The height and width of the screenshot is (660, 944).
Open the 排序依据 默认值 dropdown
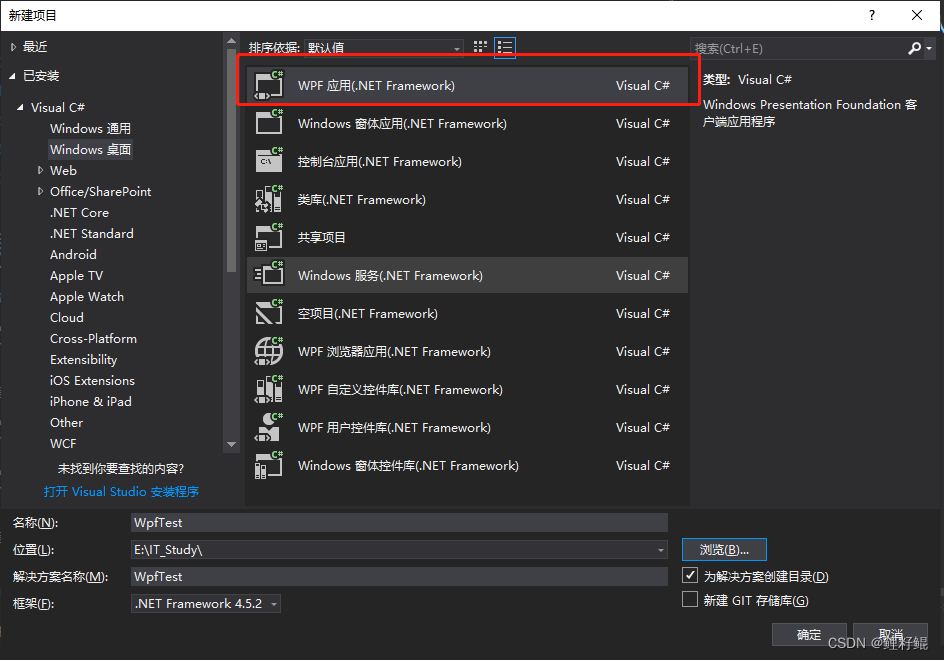point(456,47)
